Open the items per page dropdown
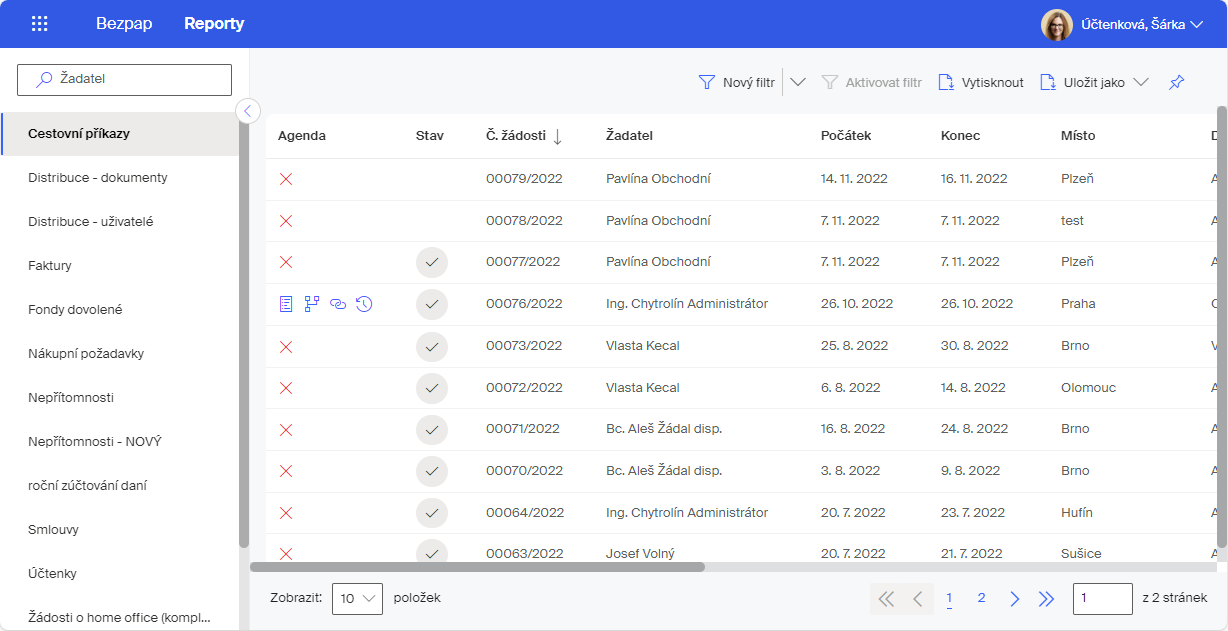 pos(357,599)
